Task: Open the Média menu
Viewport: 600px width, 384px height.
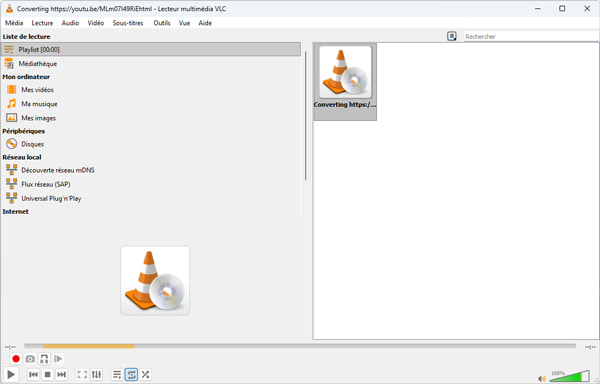Action: point(14,23)
